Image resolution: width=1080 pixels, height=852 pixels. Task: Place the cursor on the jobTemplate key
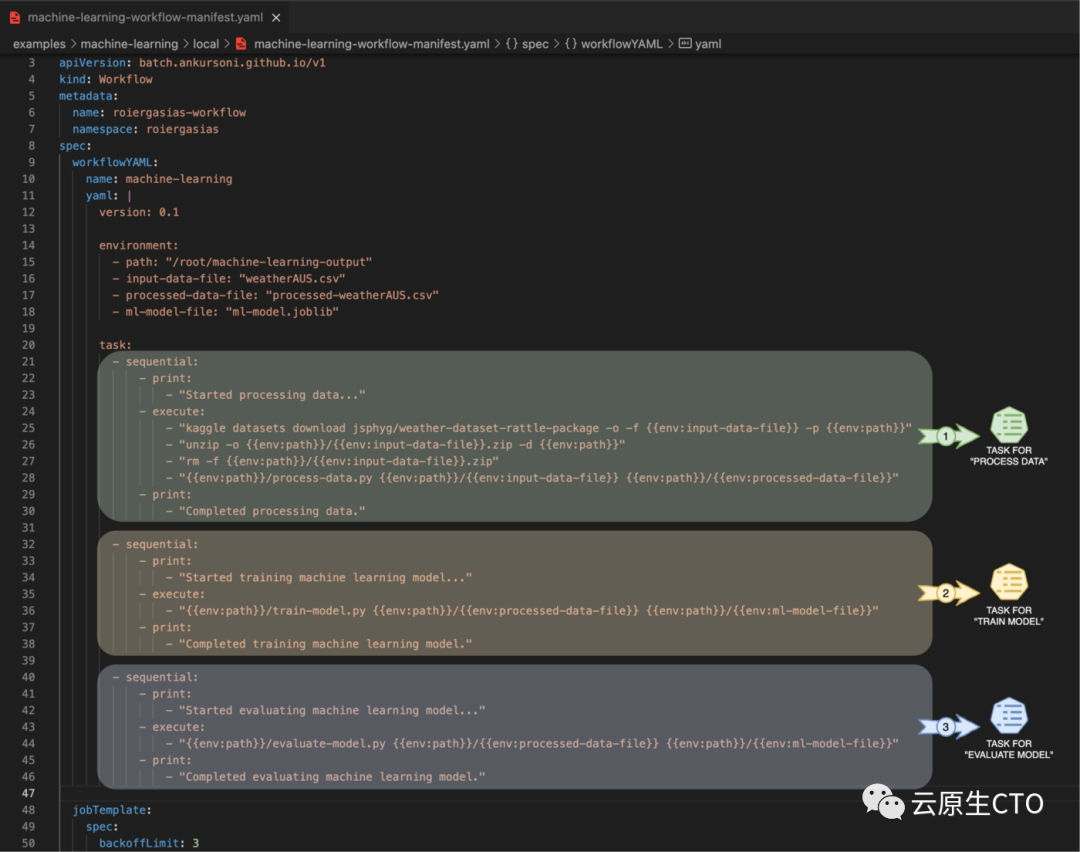tap(112, 810)
